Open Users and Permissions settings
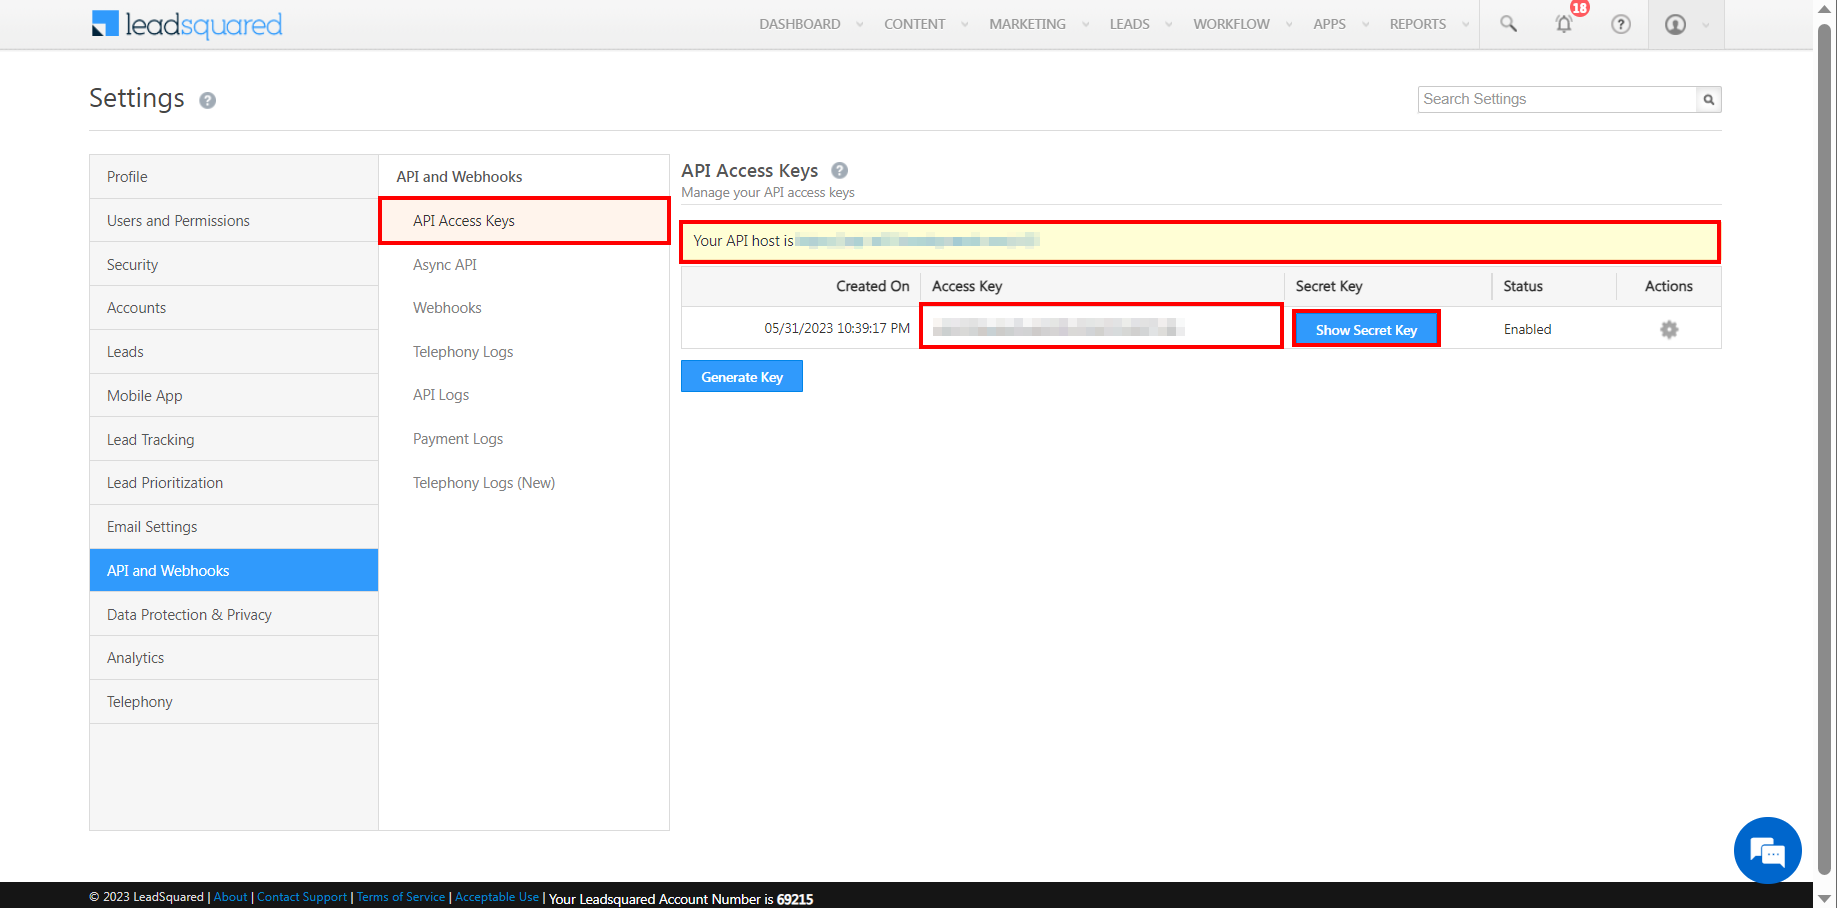The width and height of the screenshot is (1837, 908). point(234,221)
